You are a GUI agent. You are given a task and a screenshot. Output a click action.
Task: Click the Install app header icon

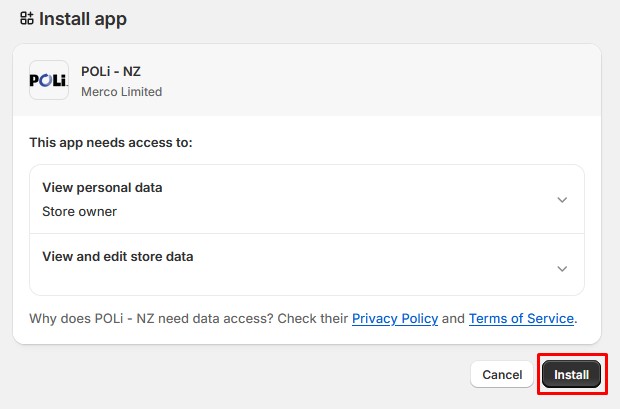(27, 19)
